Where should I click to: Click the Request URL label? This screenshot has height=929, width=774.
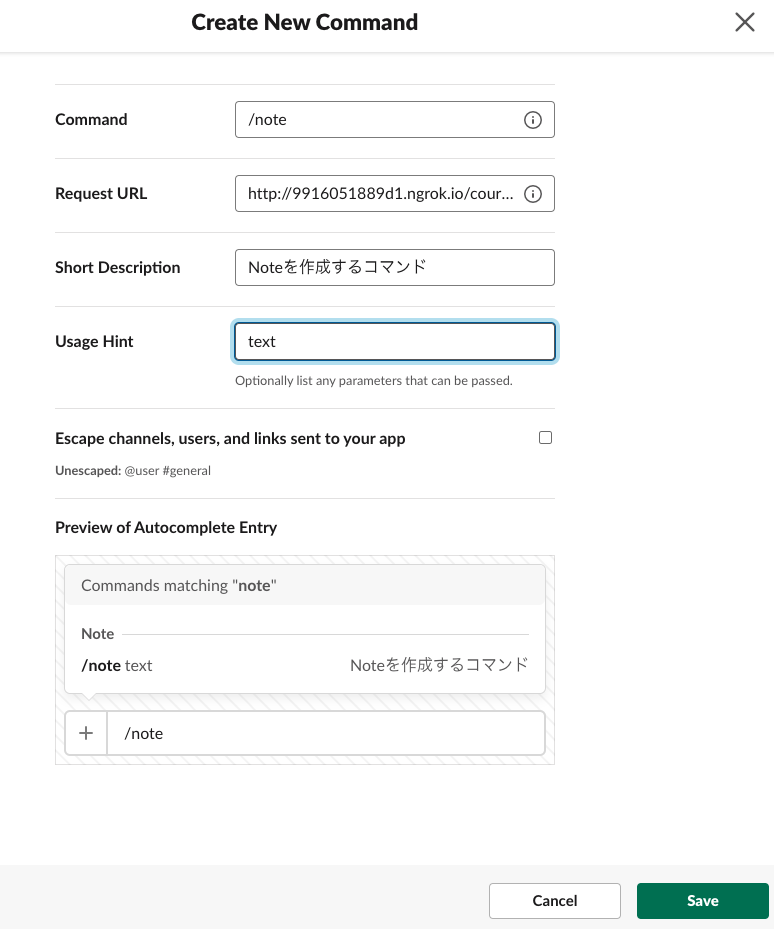(x=101, y=194)
